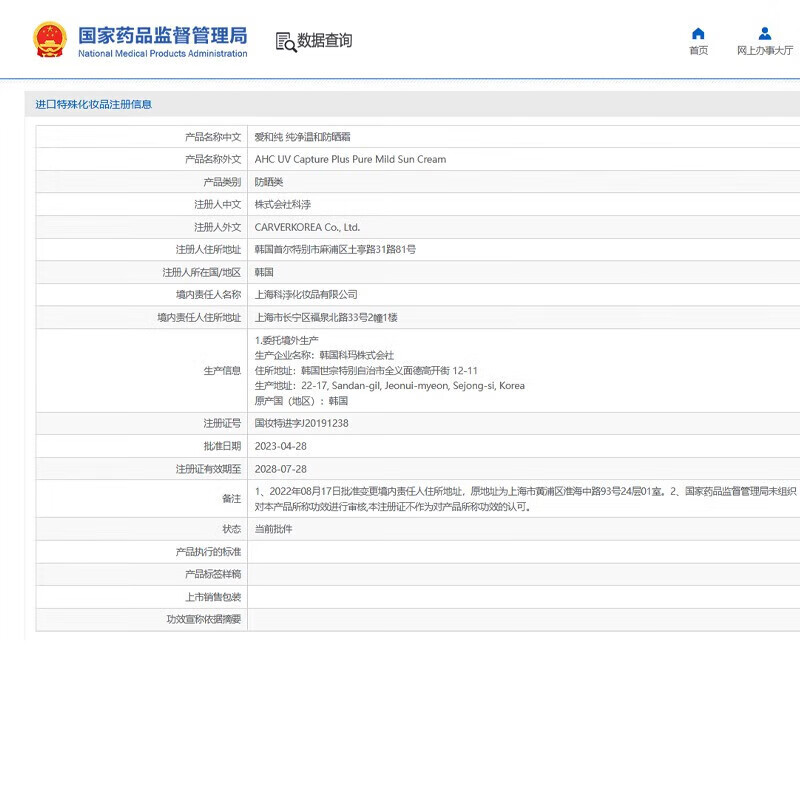Select the 产品类别 label
This screenshot has height=800, width=800.
[222, 182]
